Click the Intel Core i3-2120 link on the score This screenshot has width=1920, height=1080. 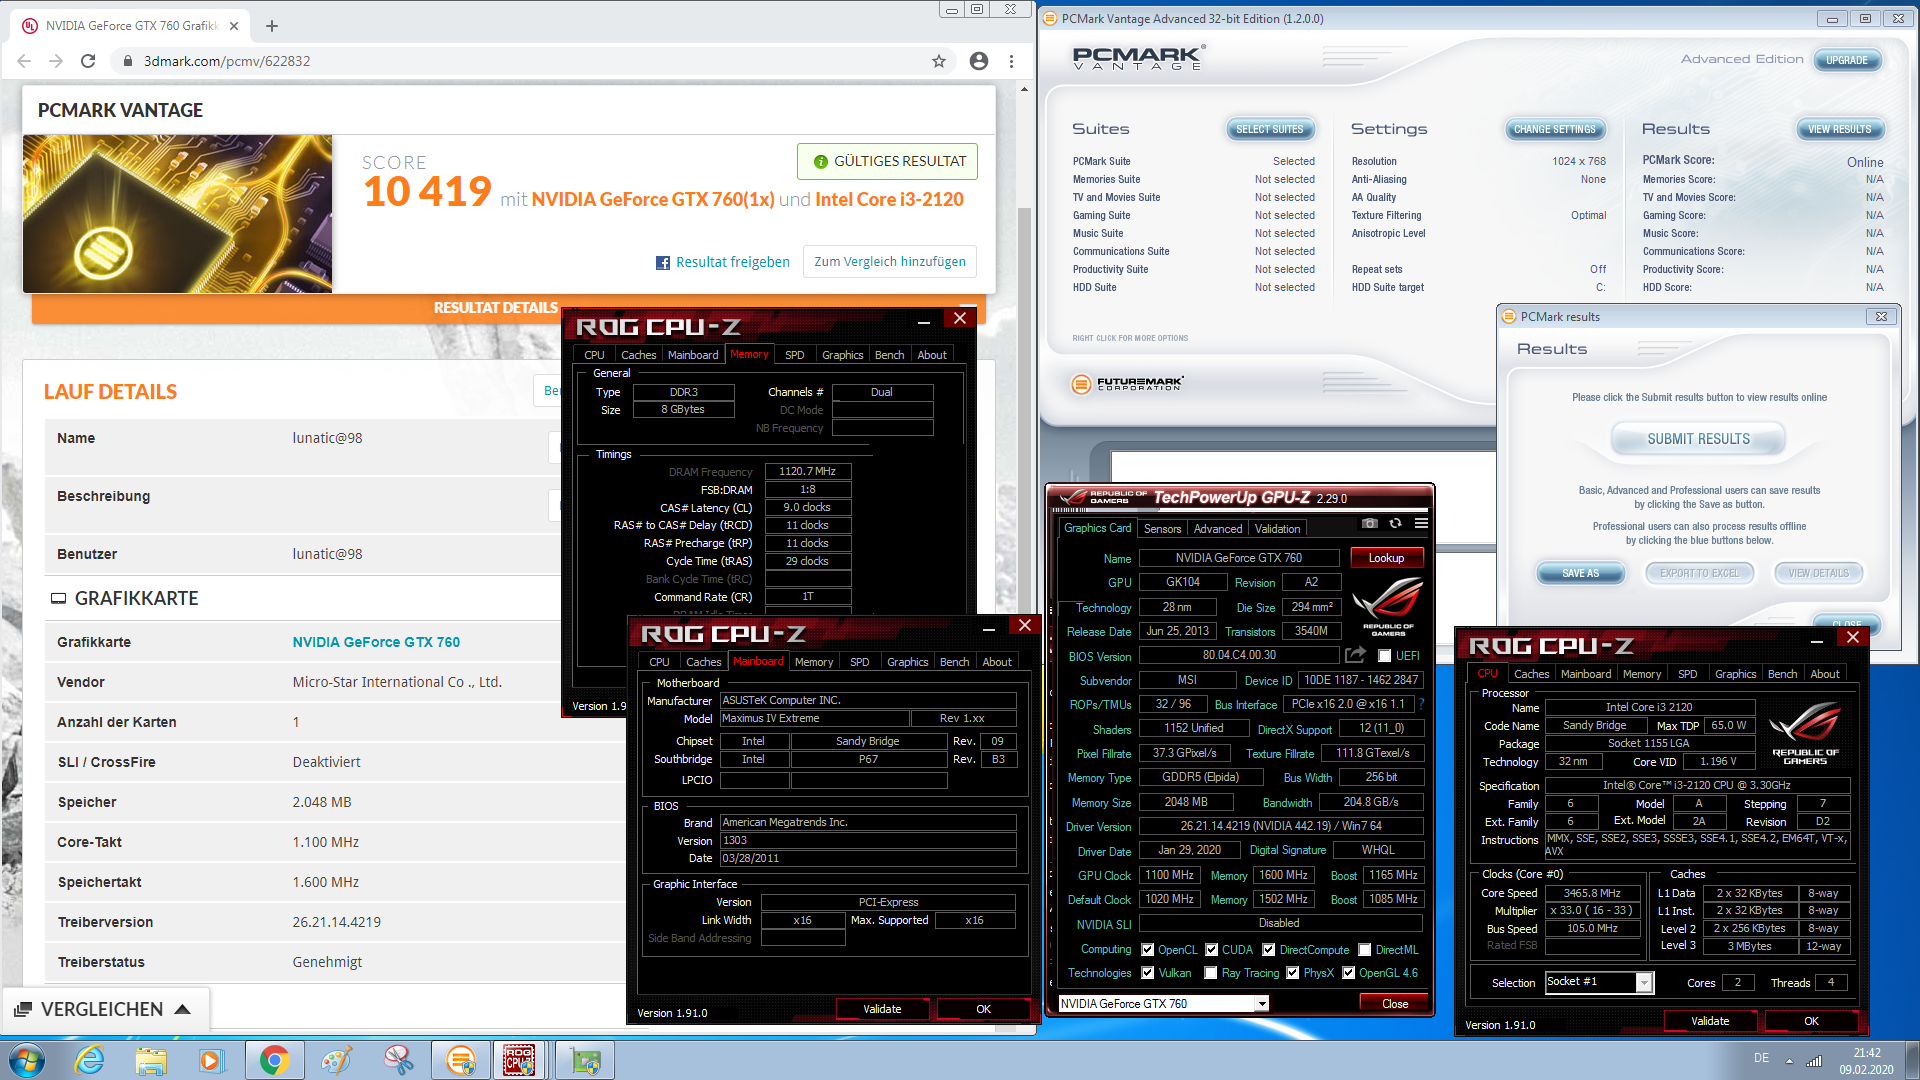[x=889, y=199]
